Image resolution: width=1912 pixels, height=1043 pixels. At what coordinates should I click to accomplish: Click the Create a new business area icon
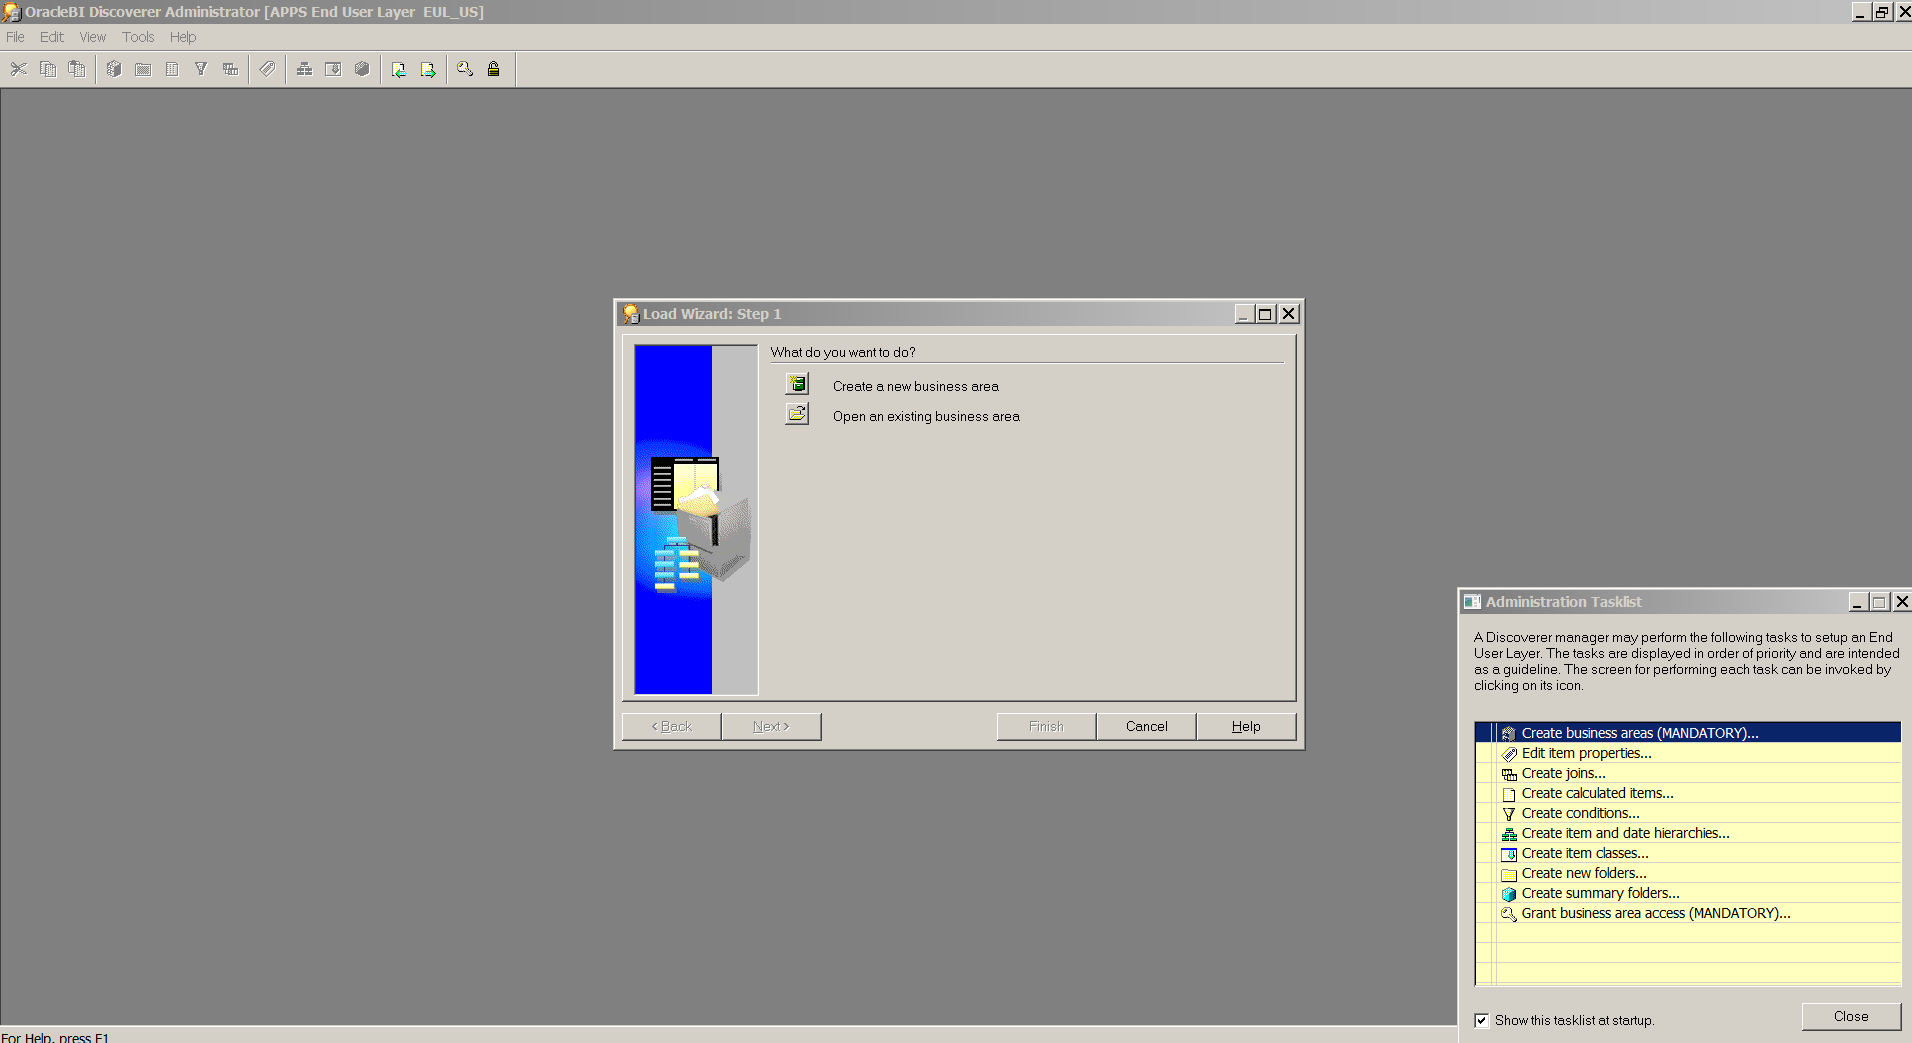pos(797,384)
